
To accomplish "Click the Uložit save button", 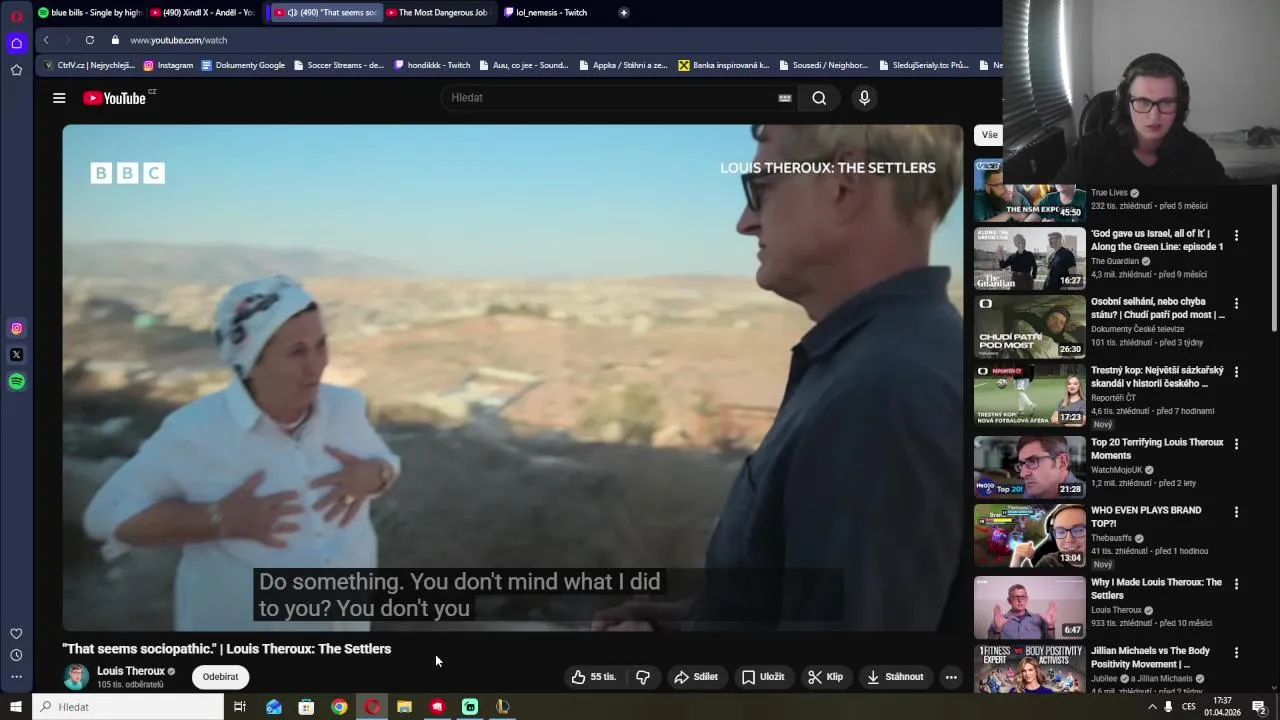I will tap(763, 677).
